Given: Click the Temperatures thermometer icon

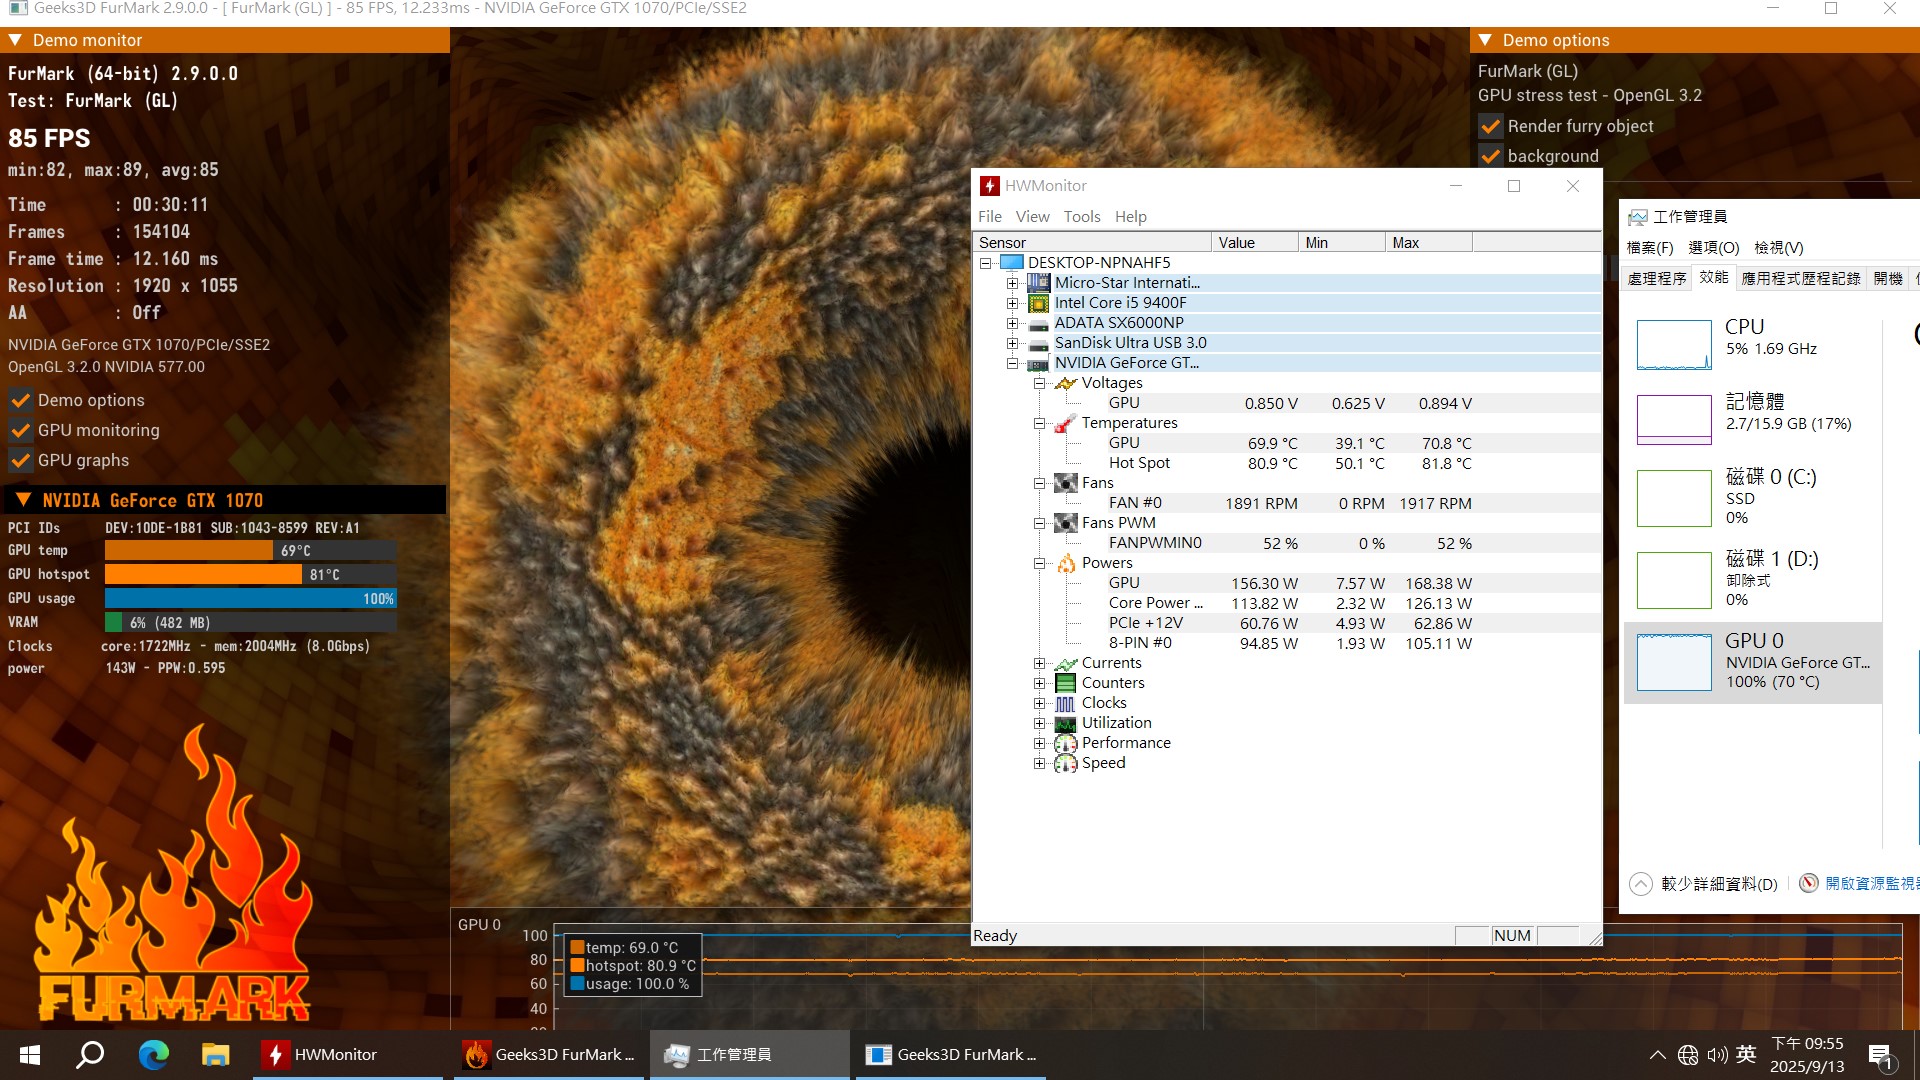Looking at the screenshot, I should [x=1066, y=423].
